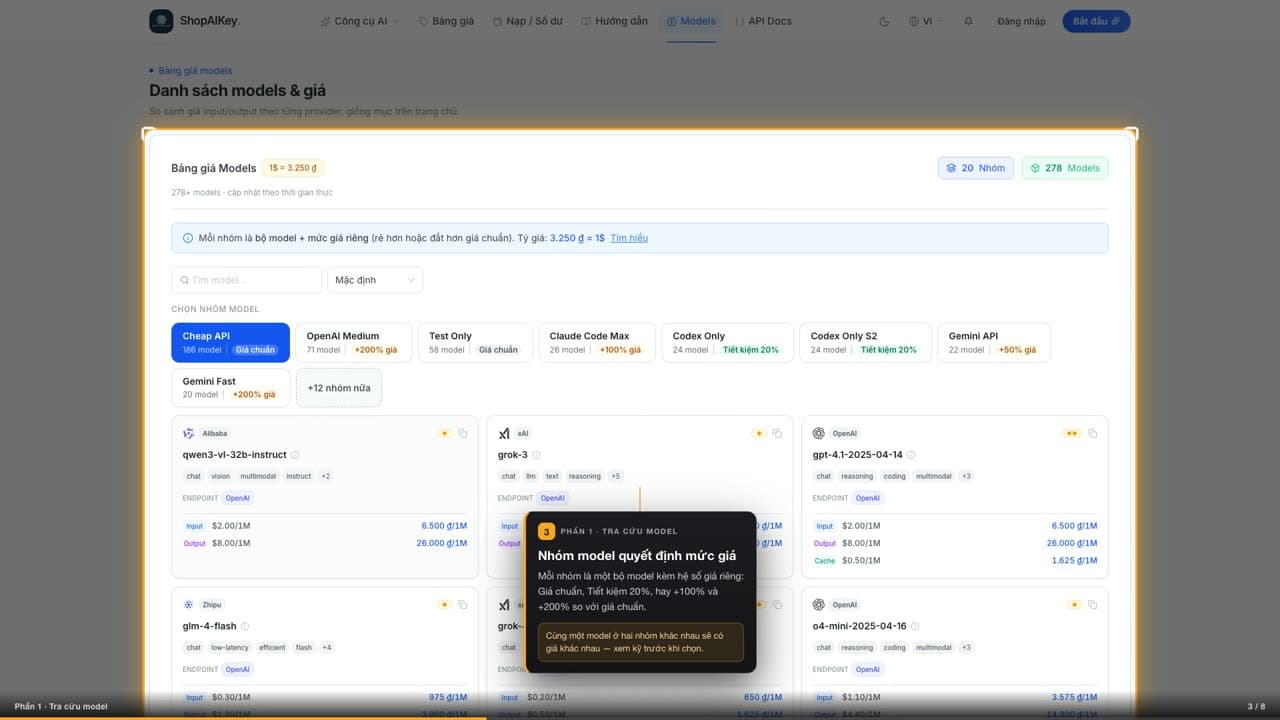This screenshot has width=1280, height=720.
Task: Copy gpt-4.1-2025-04-14 model name icon
Action: (x=1092, y=433)
